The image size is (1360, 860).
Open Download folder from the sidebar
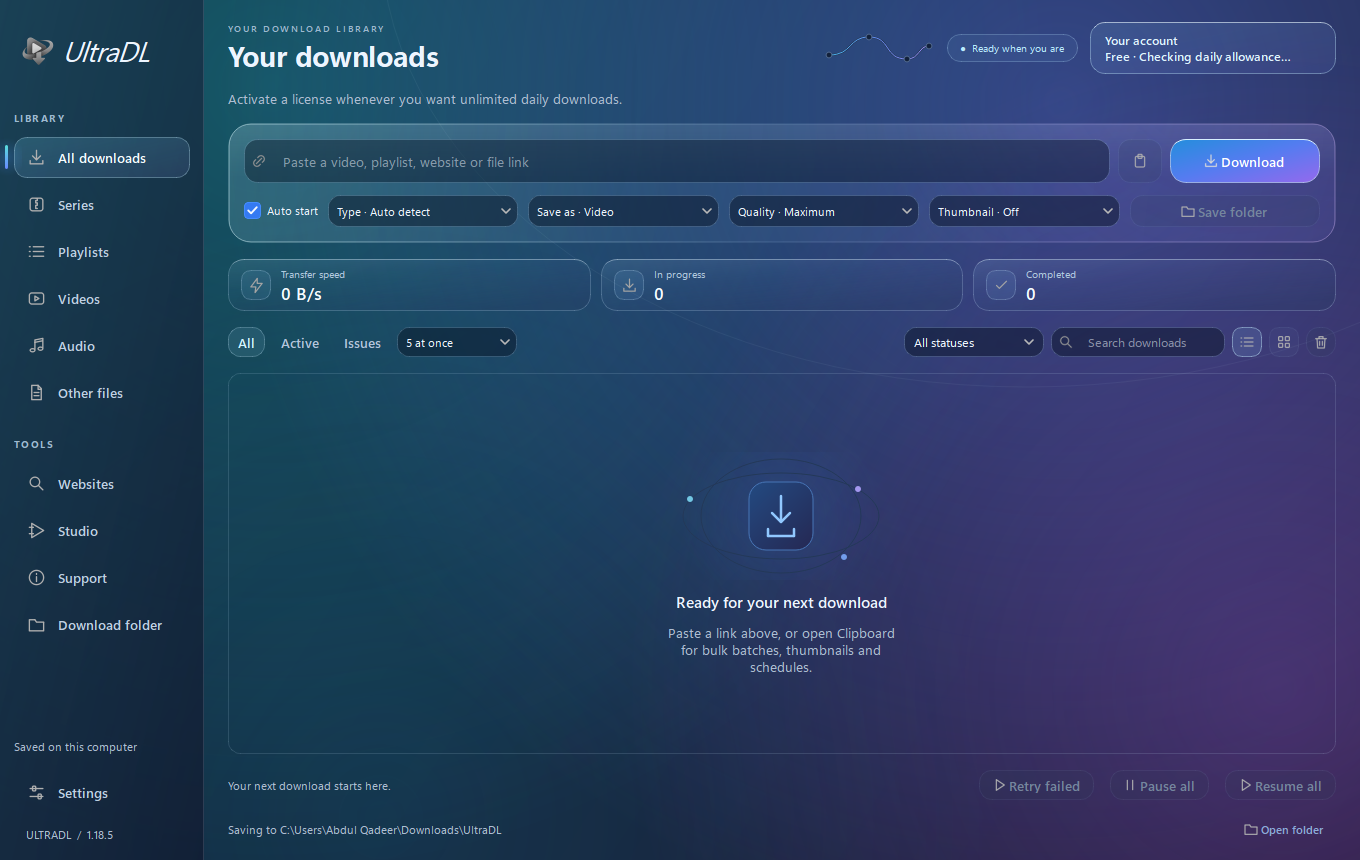[102, 624]
